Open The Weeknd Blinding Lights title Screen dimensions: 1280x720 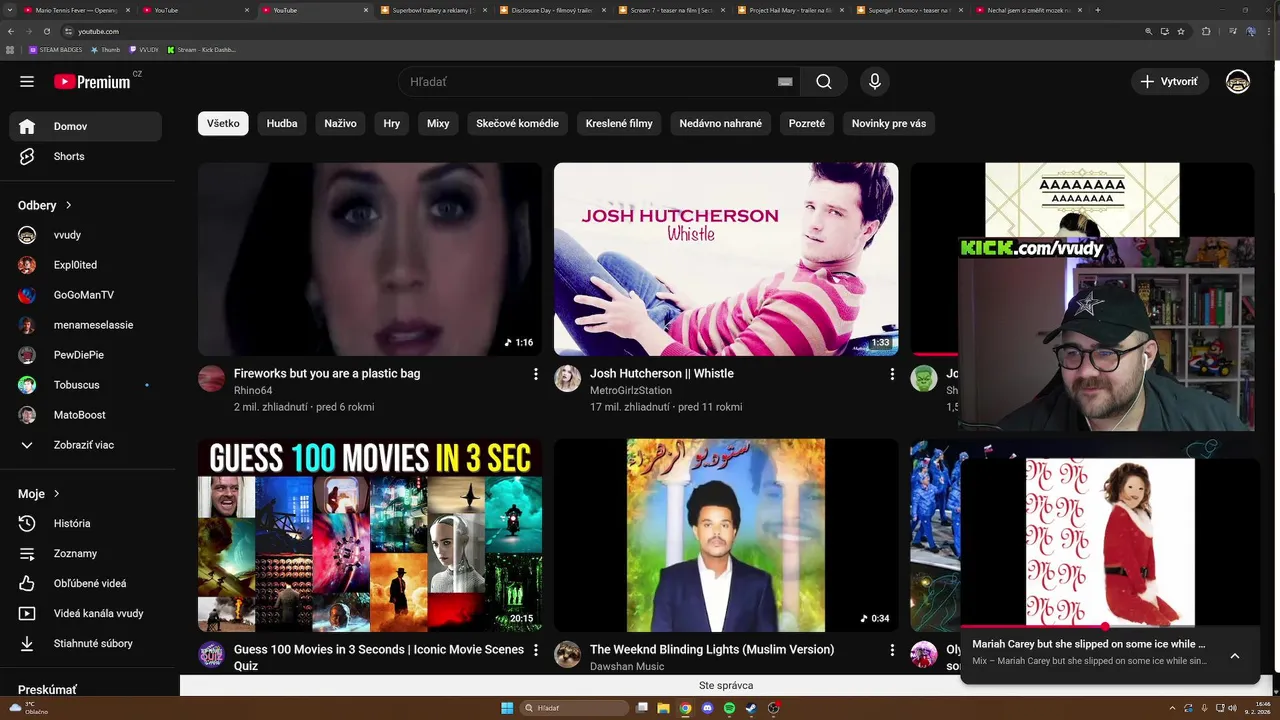[712, 649]
